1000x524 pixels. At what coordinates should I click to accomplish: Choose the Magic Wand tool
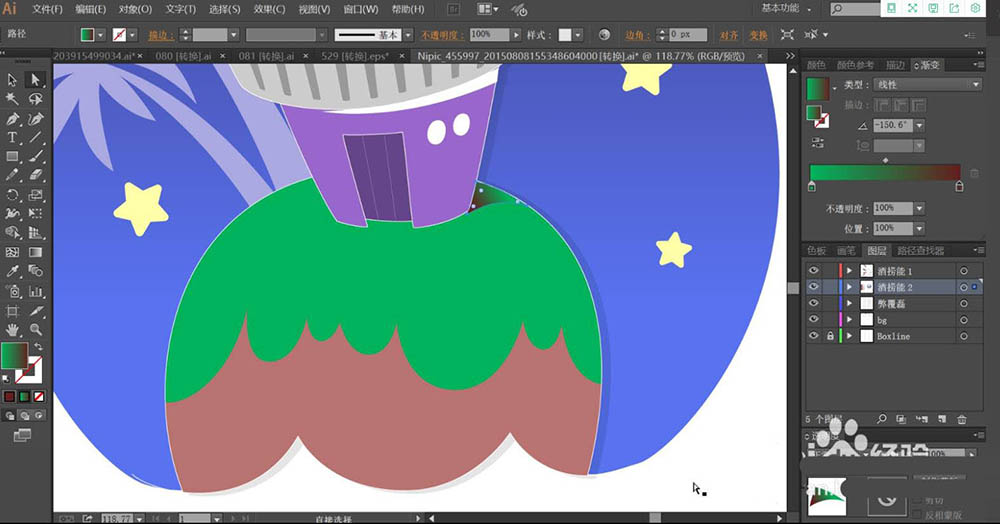coord(13,100)
